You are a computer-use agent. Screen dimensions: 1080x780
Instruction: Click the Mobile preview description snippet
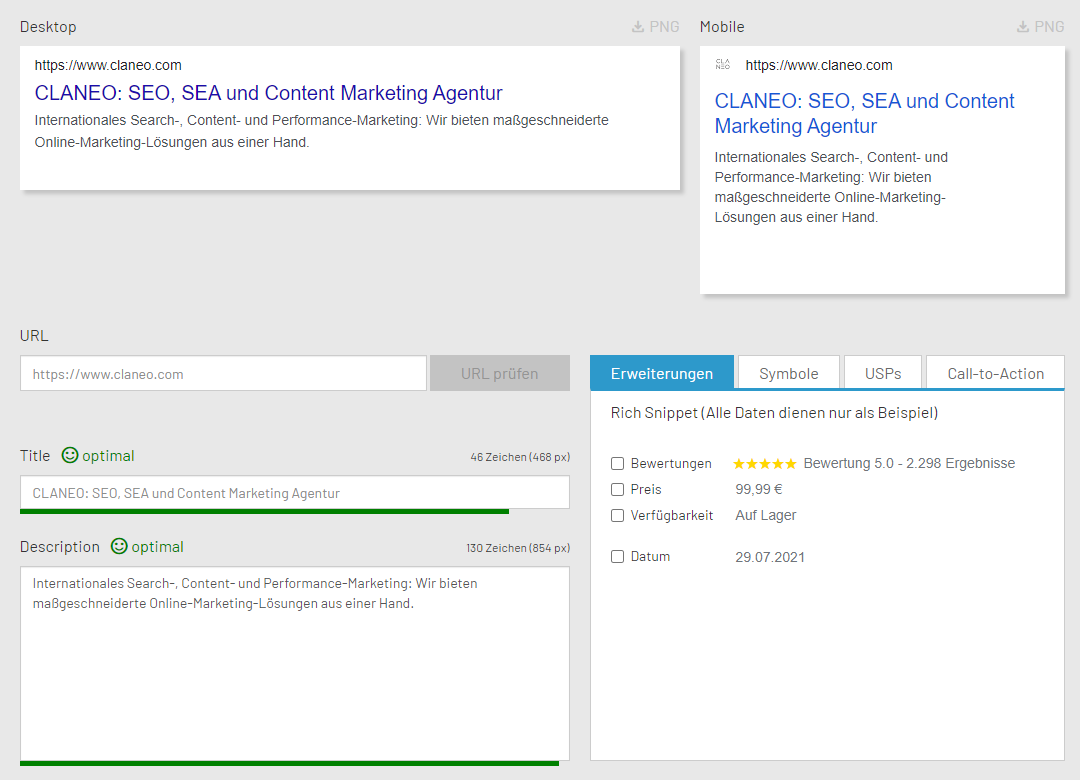click(831, 187)
